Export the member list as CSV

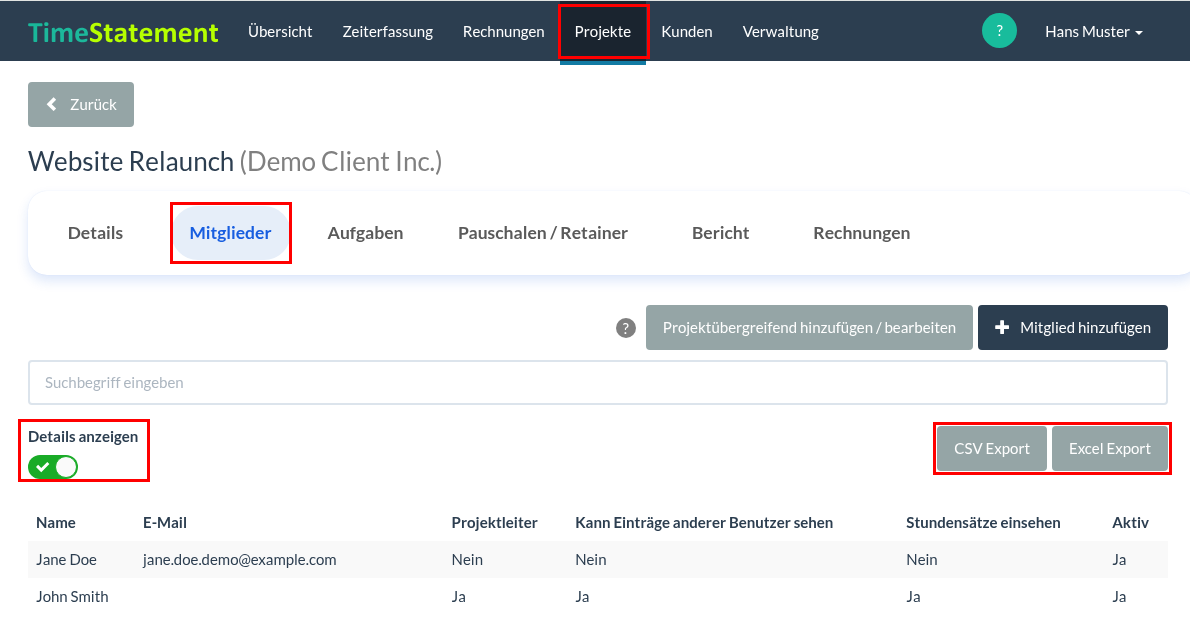[992, 449]
